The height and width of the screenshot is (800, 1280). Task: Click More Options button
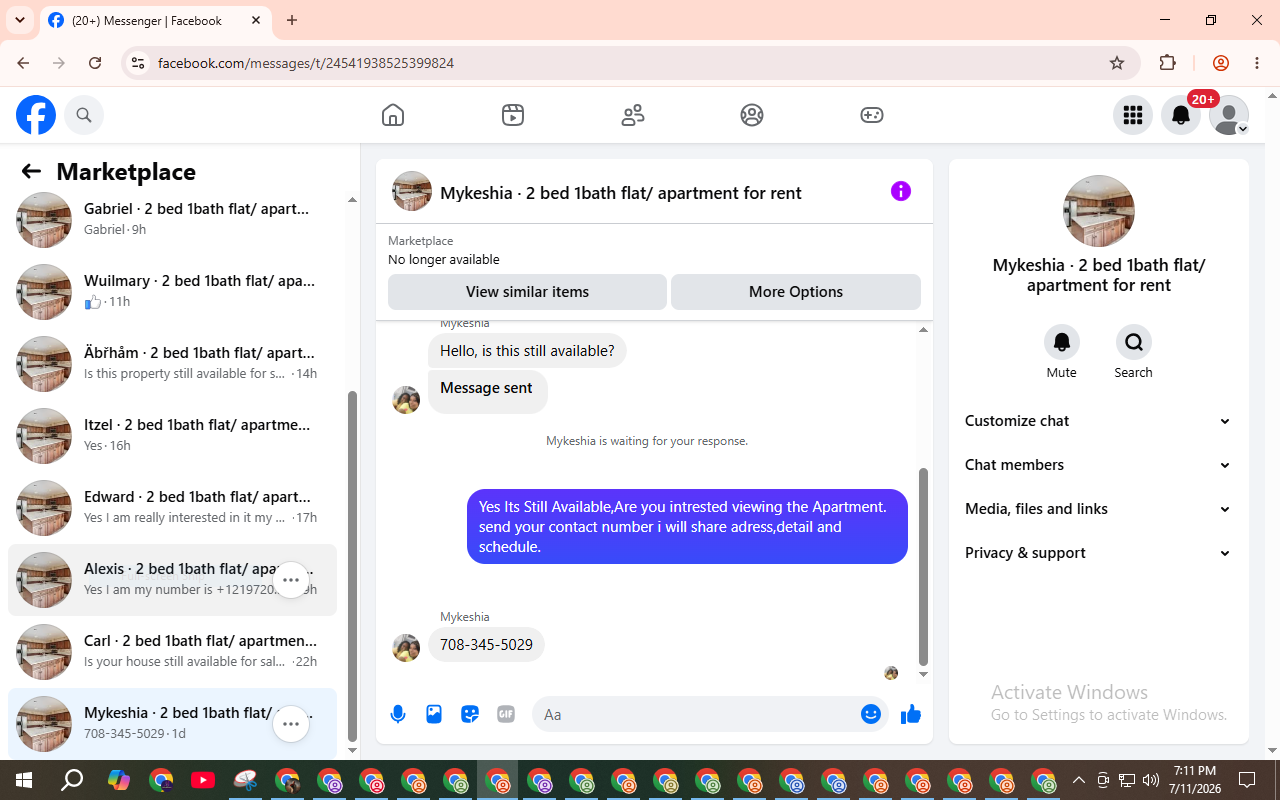point(796,292)
